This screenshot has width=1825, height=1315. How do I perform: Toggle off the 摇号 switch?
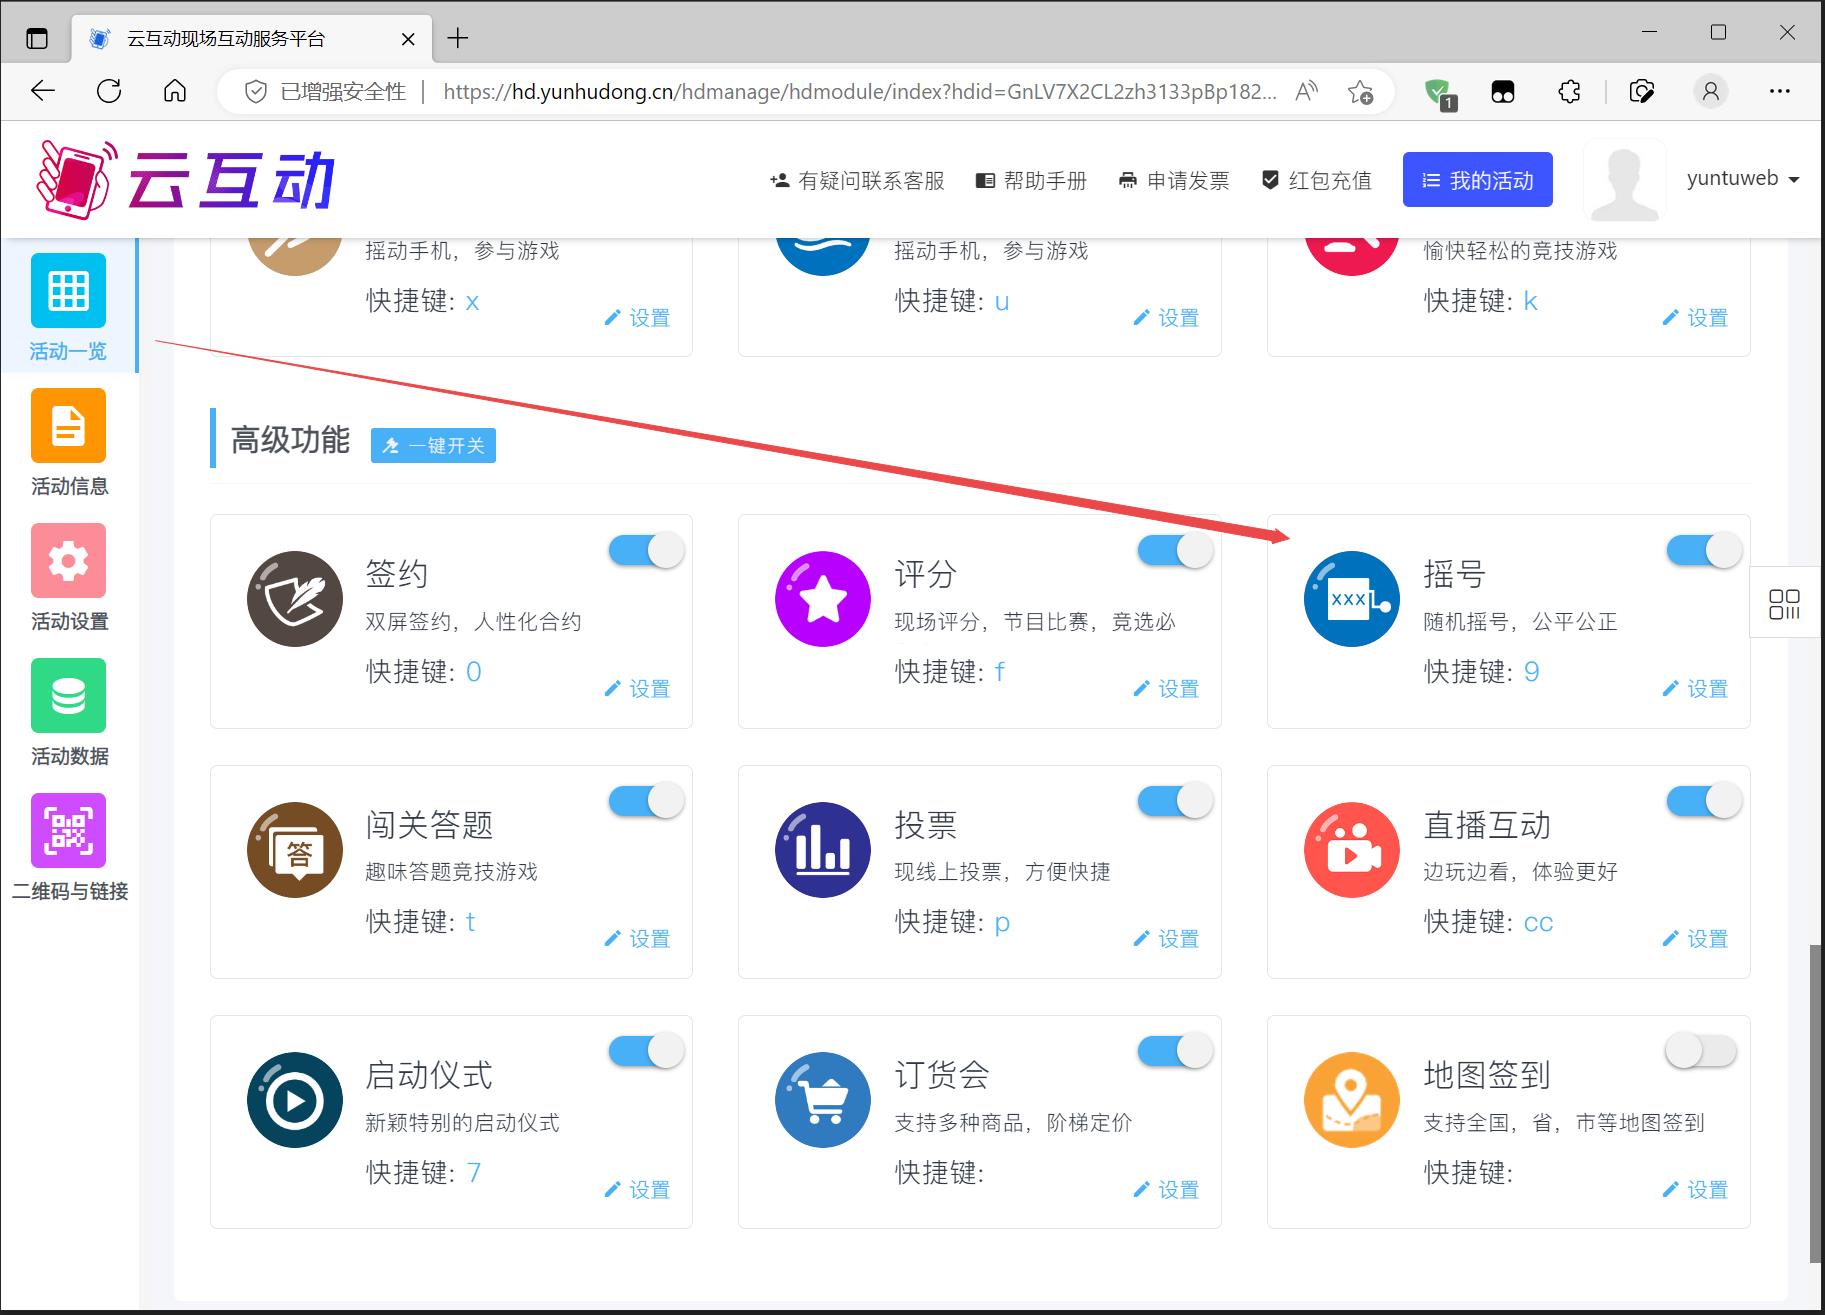(1704, 550)
